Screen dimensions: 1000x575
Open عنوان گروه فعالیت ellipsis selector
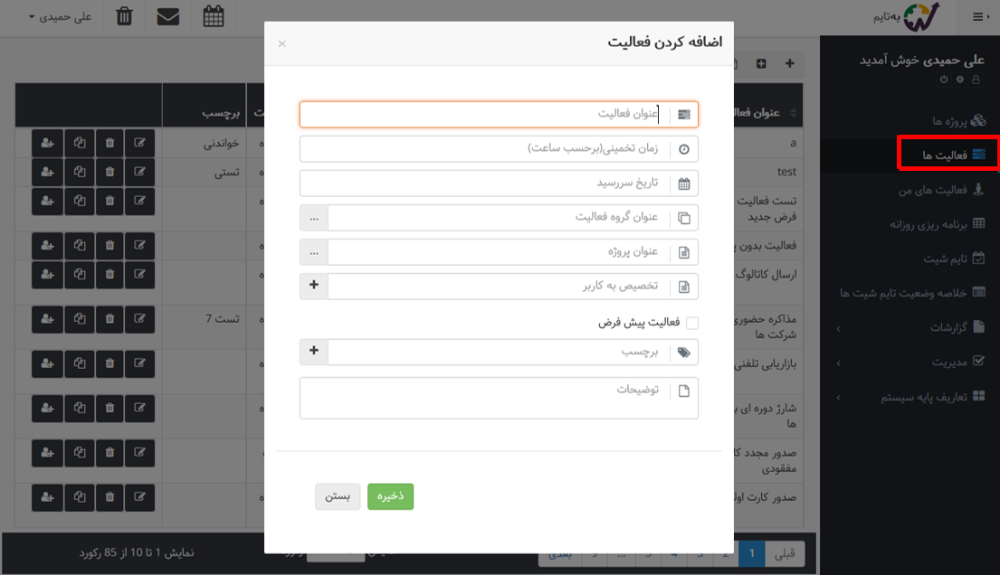[x=314, y=217]
